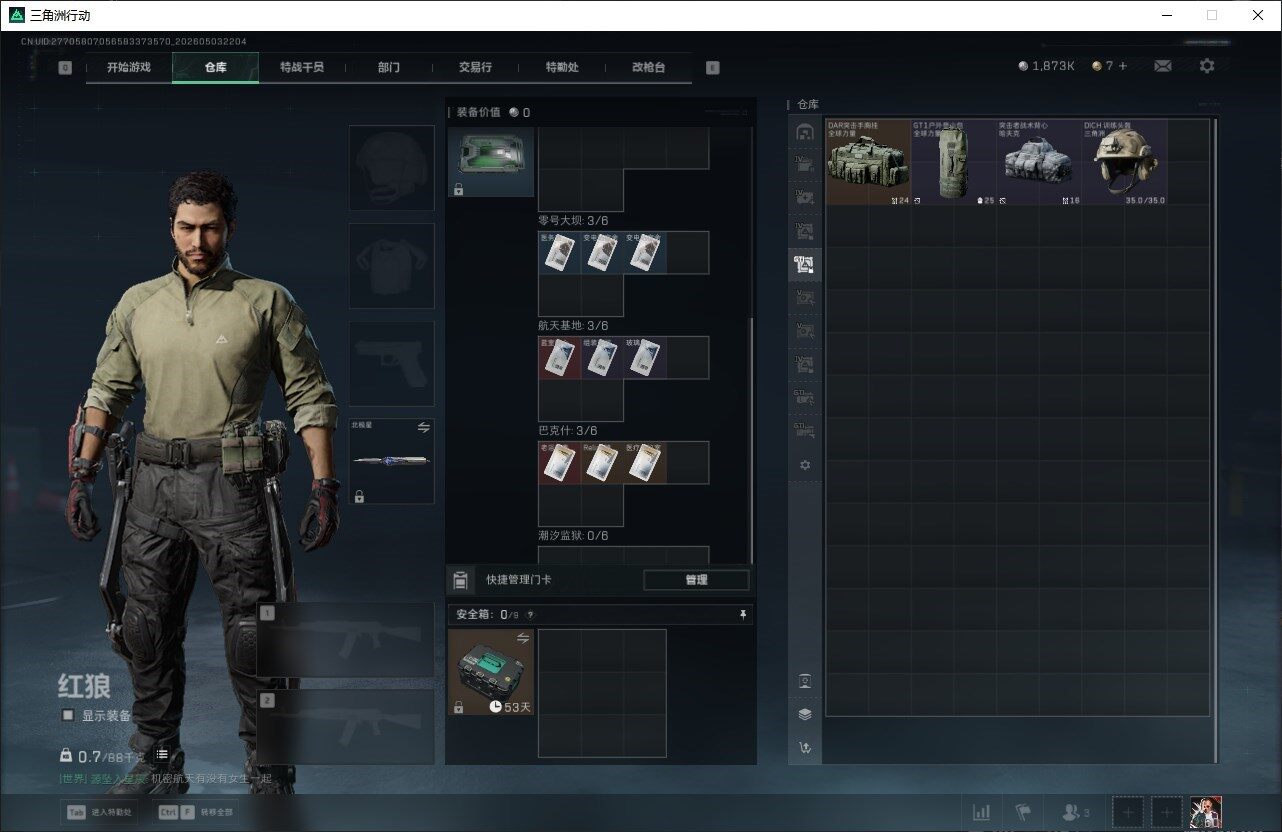Open the main warehouse category icon
The image size is (1282, 832).
click(805, 132)
